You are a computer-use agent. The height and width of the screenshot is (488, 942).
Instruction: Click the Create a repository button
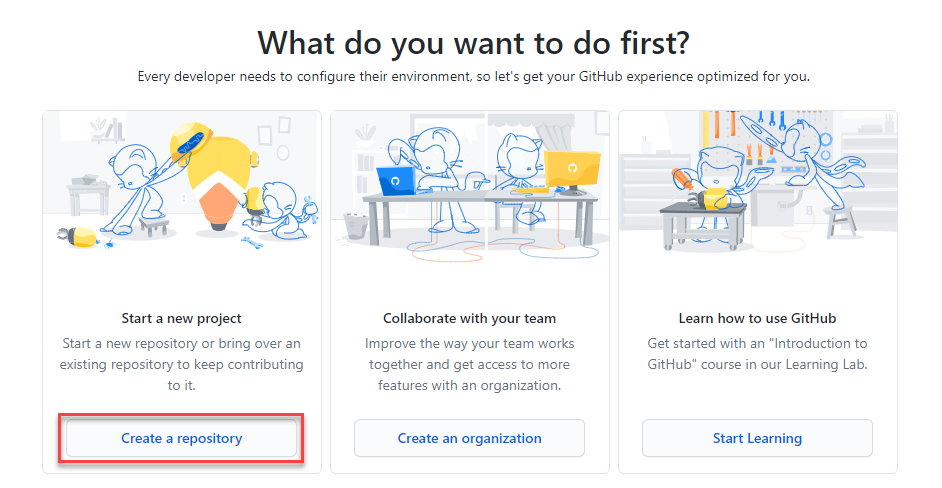(x=181, y=438)
